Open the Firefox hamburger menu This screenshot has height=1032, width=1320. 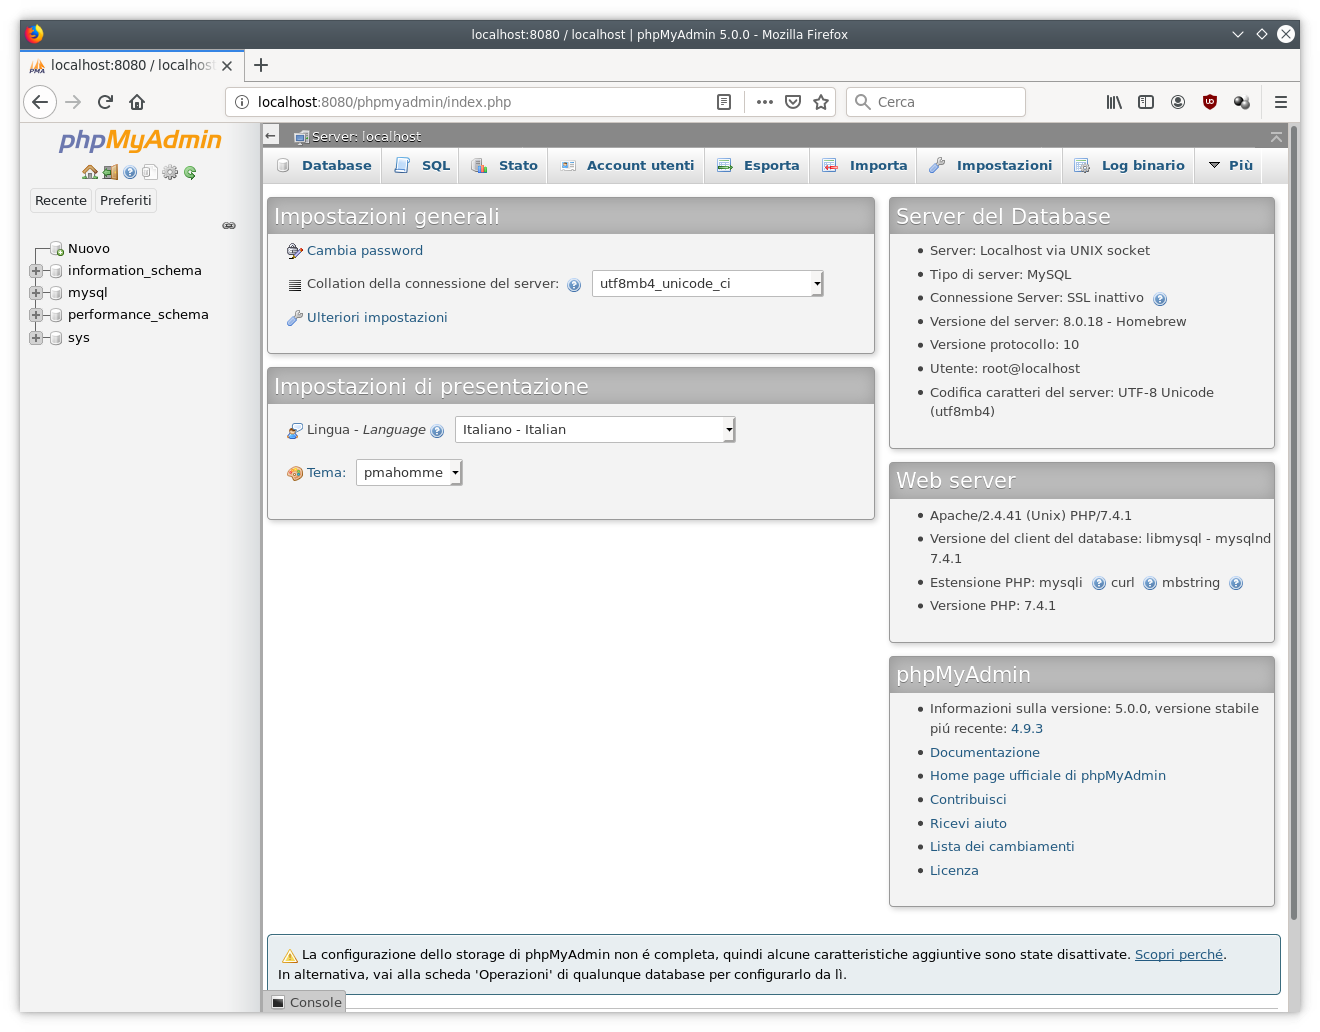pyautogui.click(x=1280, y=102)
